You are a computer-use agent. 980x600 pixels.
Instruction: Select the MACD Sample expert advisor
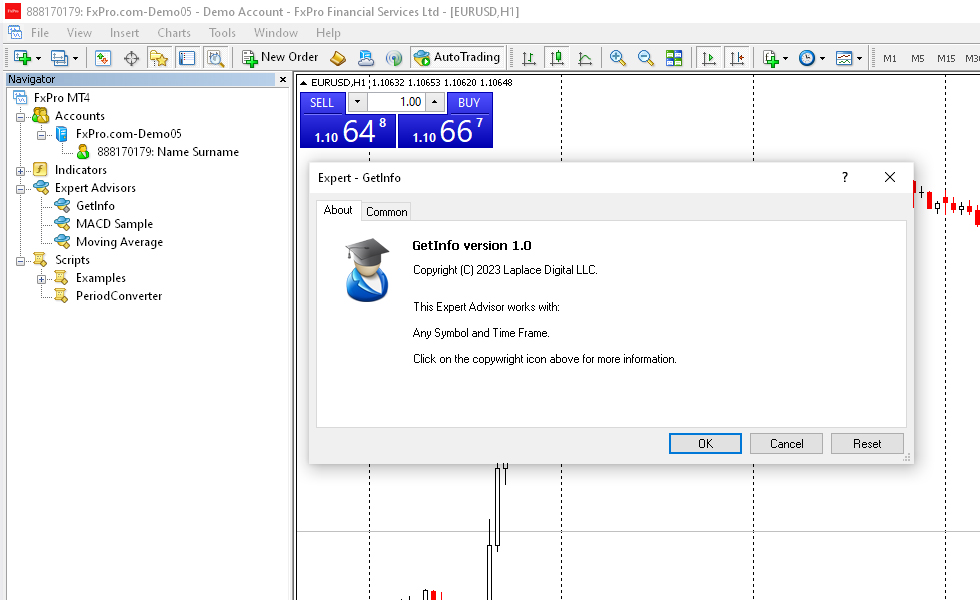coord(114,224)
